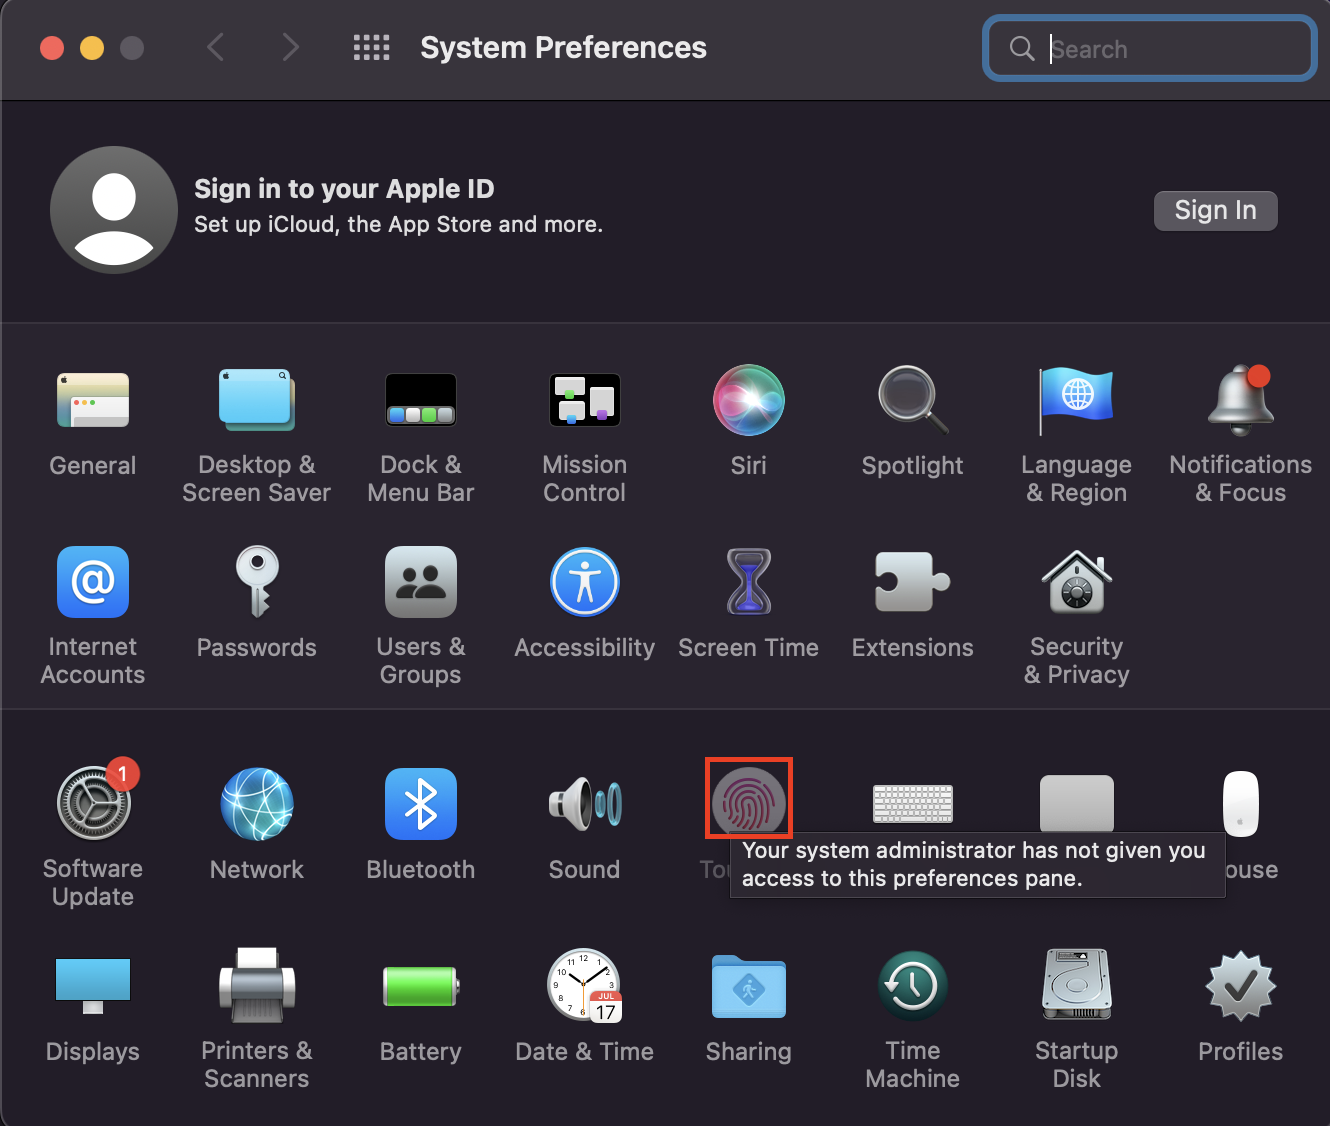
Task: Show all preferences grid button
Action: (x=372, y=47)
